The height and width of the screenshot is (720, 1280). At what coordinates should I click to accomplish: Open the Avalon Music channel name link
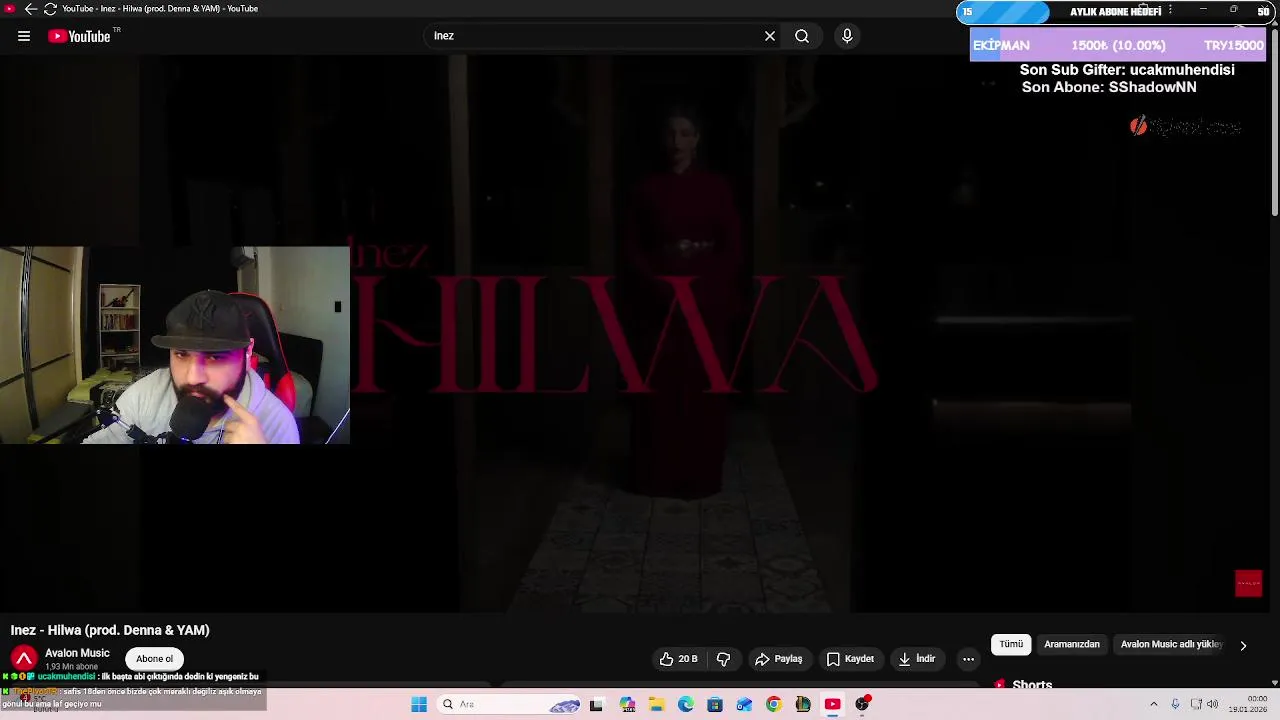(x=77, y=653)
